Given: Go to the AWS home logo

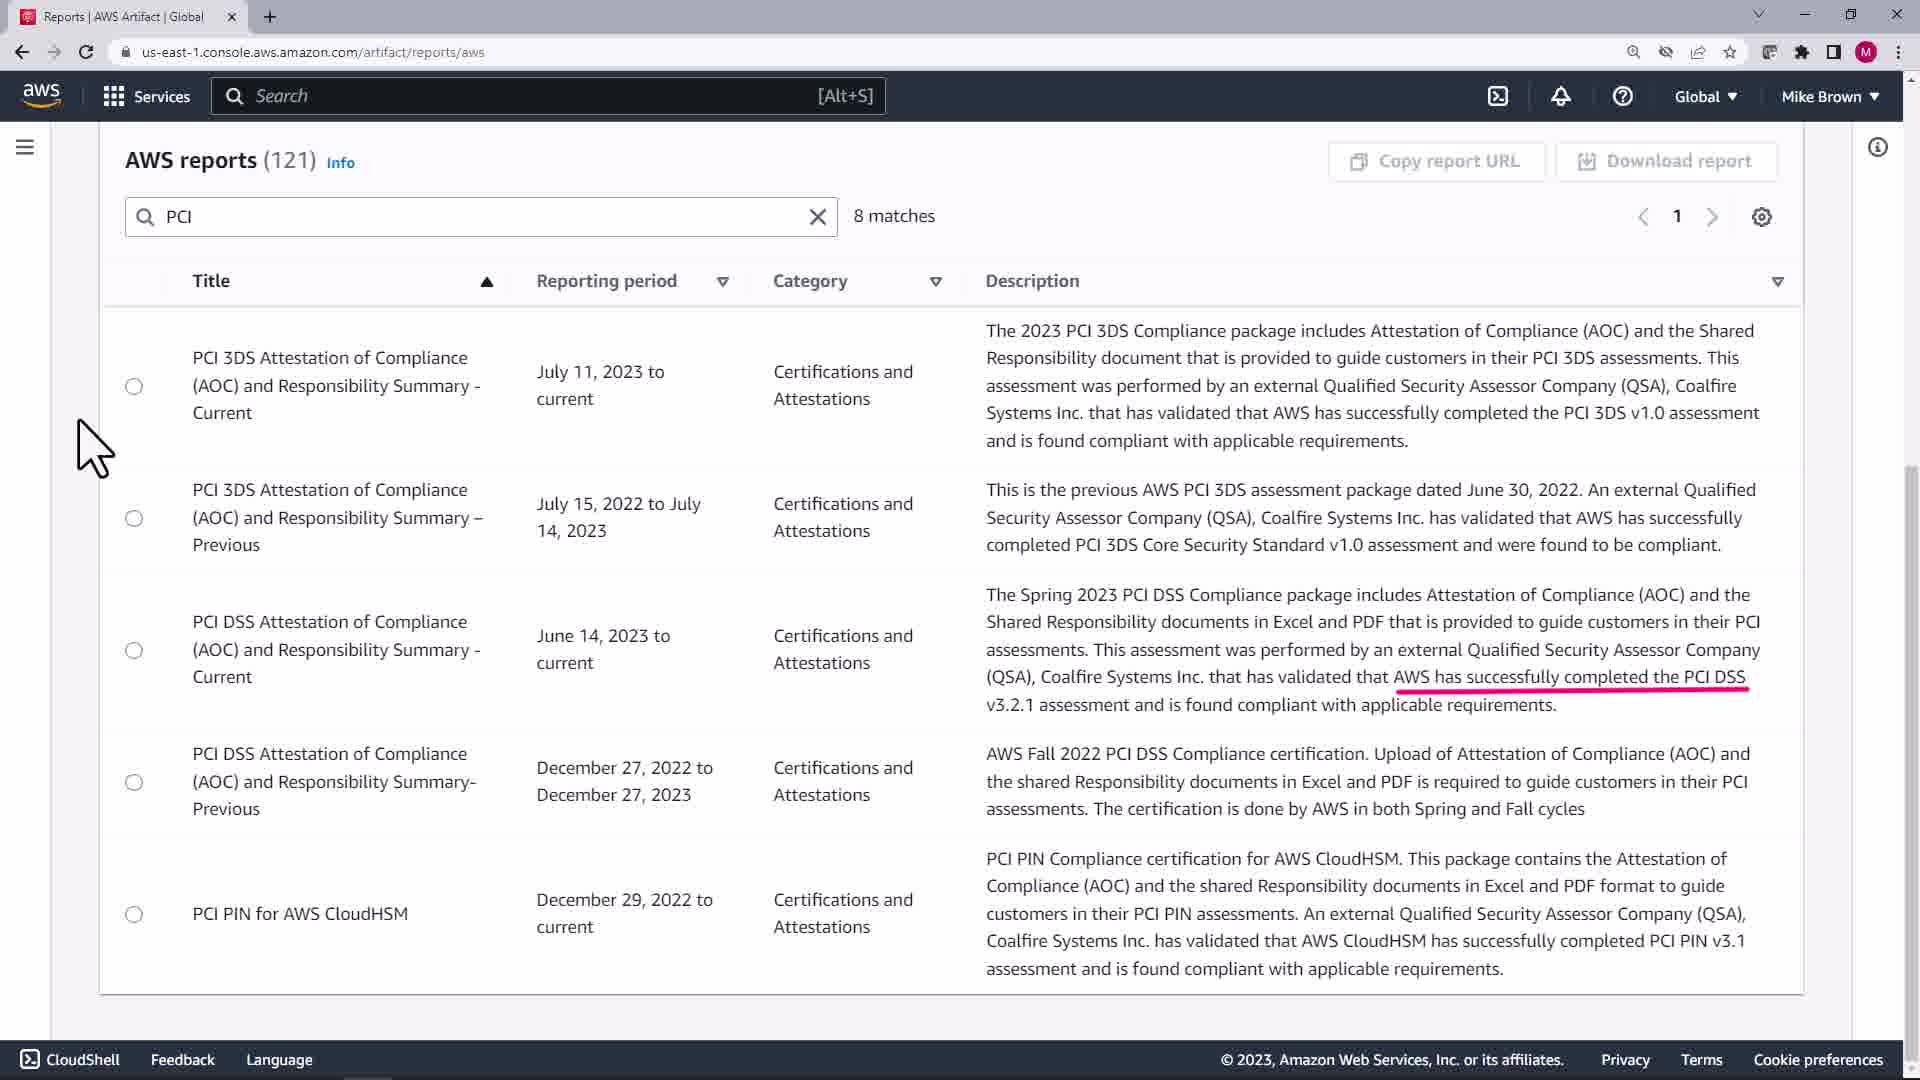Looking at the screenshot, I should [x=41, y=96].
